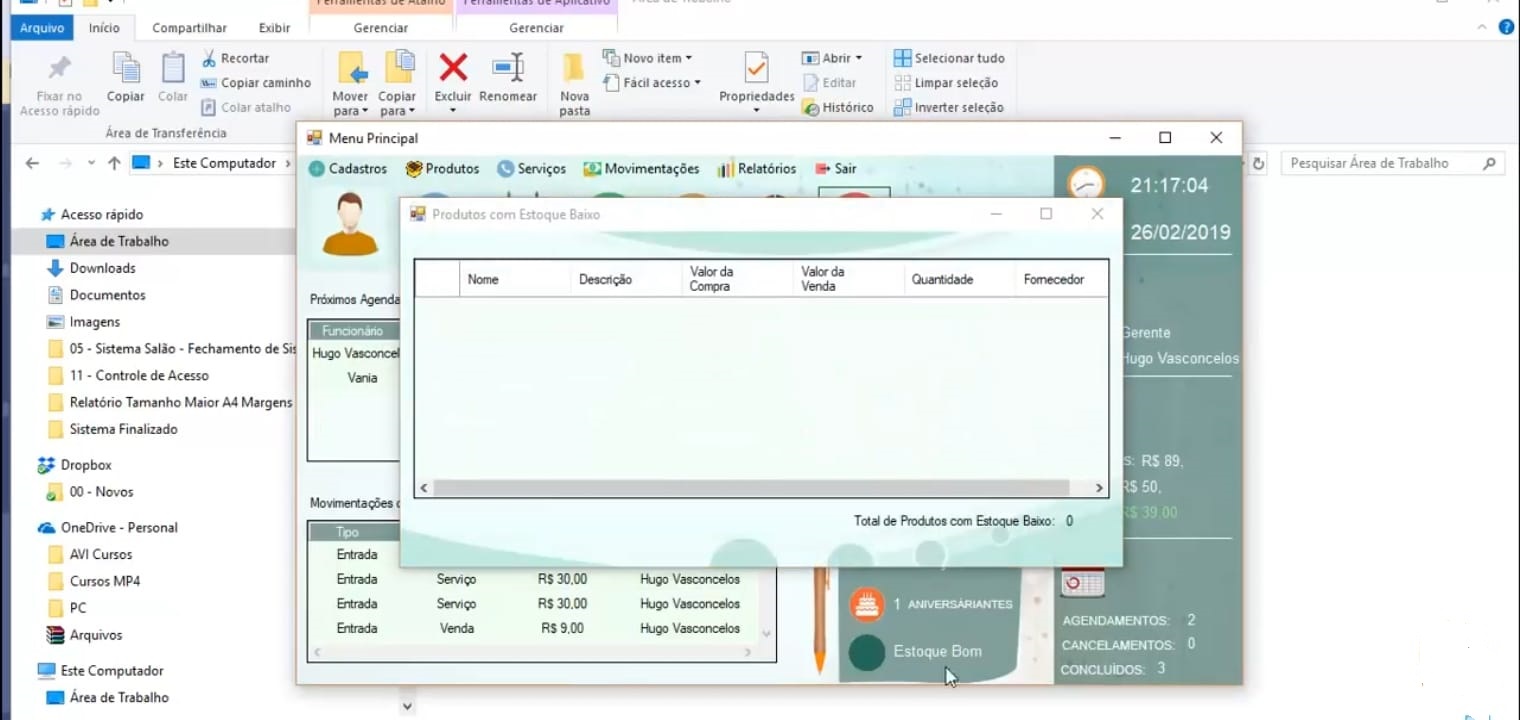
Task: Click left scroll arrow in Estoque Baixo grid
Action: click(424, 488)
